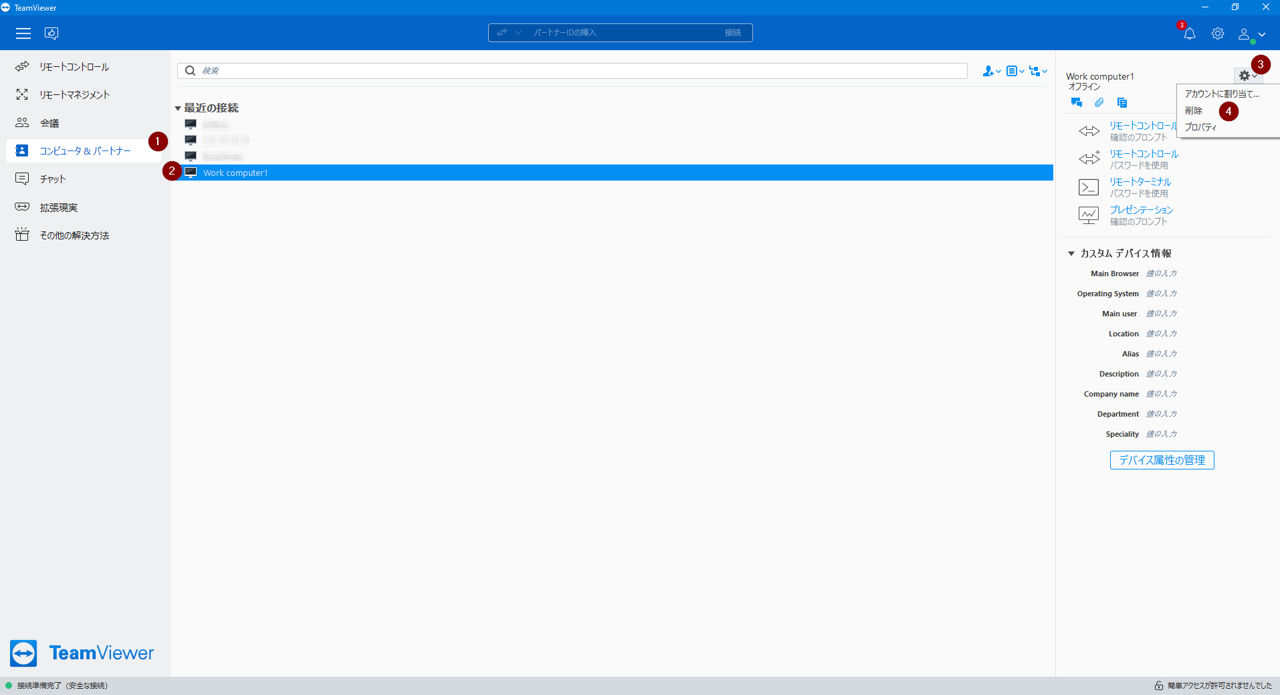Open the device gear dropdown in details panel
This screenshot has width=1280, height=695.
[x=1247, y=76]
